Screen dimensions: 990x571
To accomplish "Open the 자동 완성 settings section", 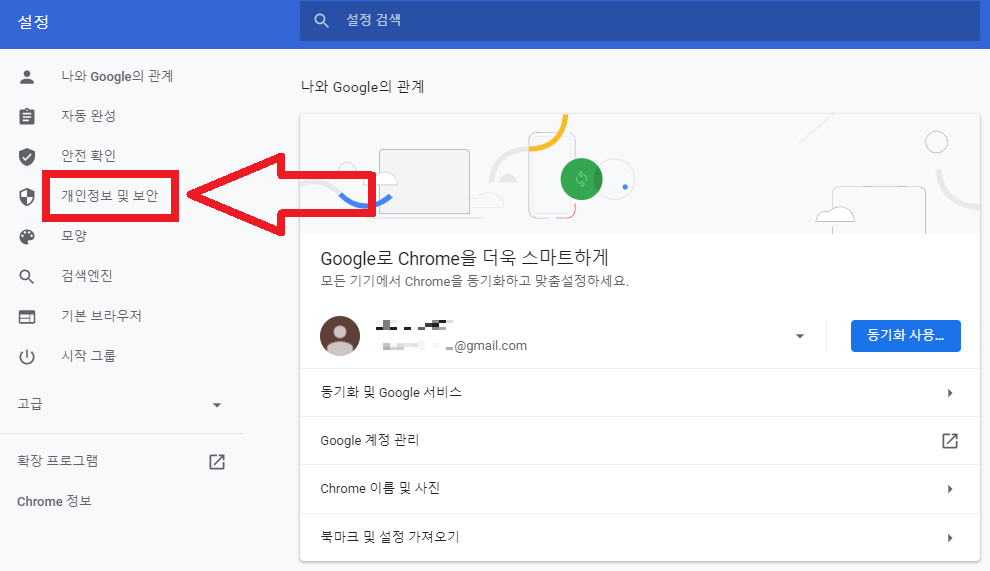I will coord(88,116).
